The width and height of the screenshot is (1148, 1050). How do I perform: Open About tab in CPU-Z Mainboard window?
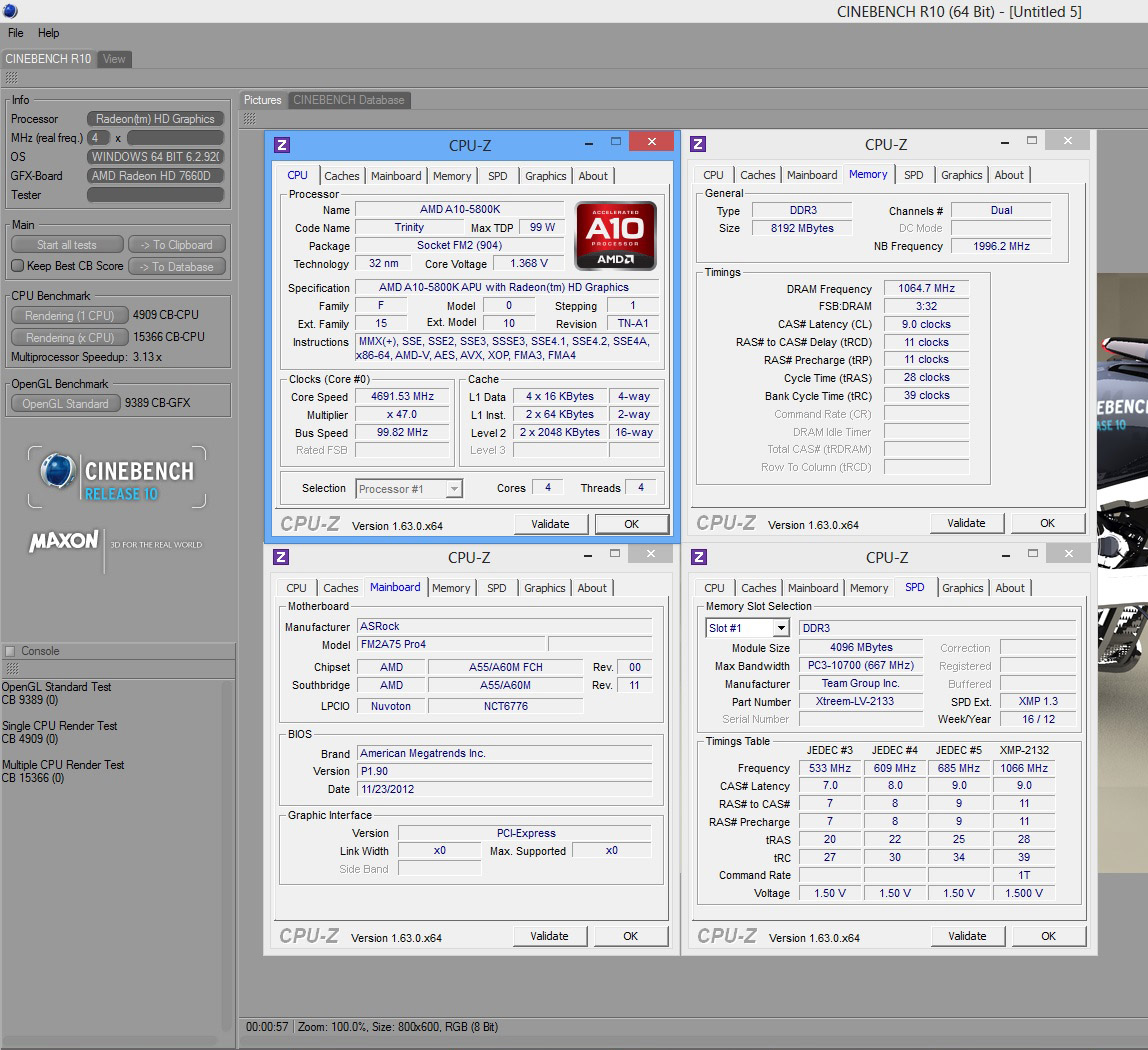click(x=592, y=588)
